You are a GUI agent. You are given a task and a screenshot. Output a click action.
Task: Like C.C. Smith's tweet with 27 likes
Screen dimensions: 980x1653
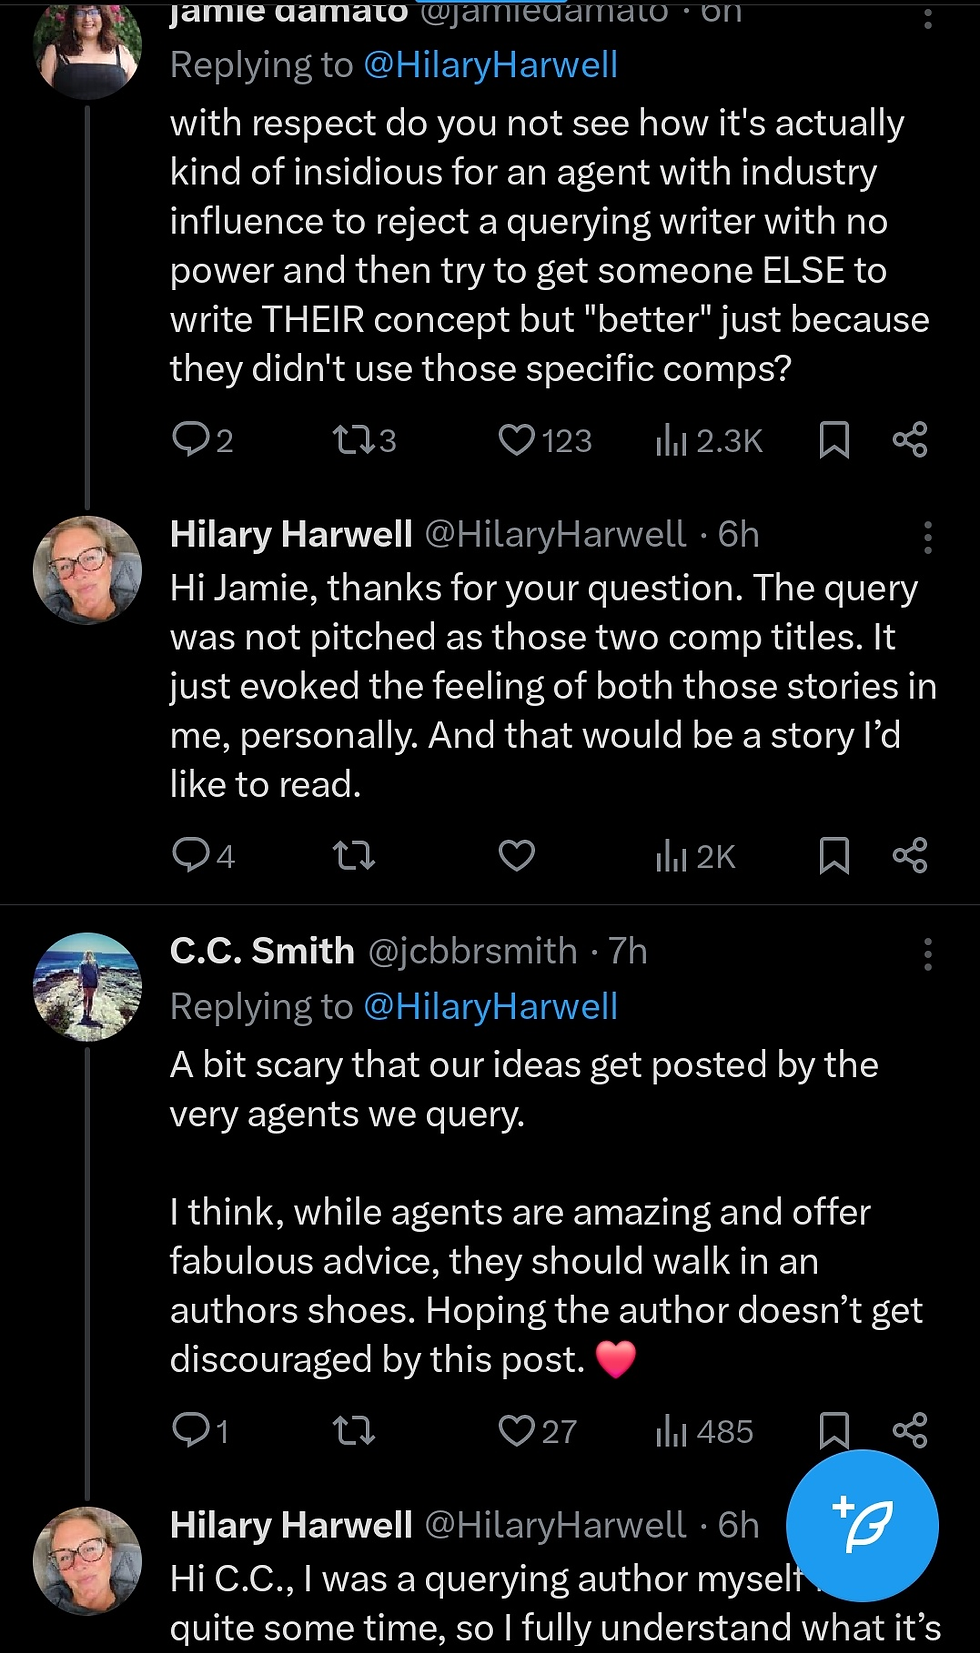pyautogui.click(x=517, y=1431)
